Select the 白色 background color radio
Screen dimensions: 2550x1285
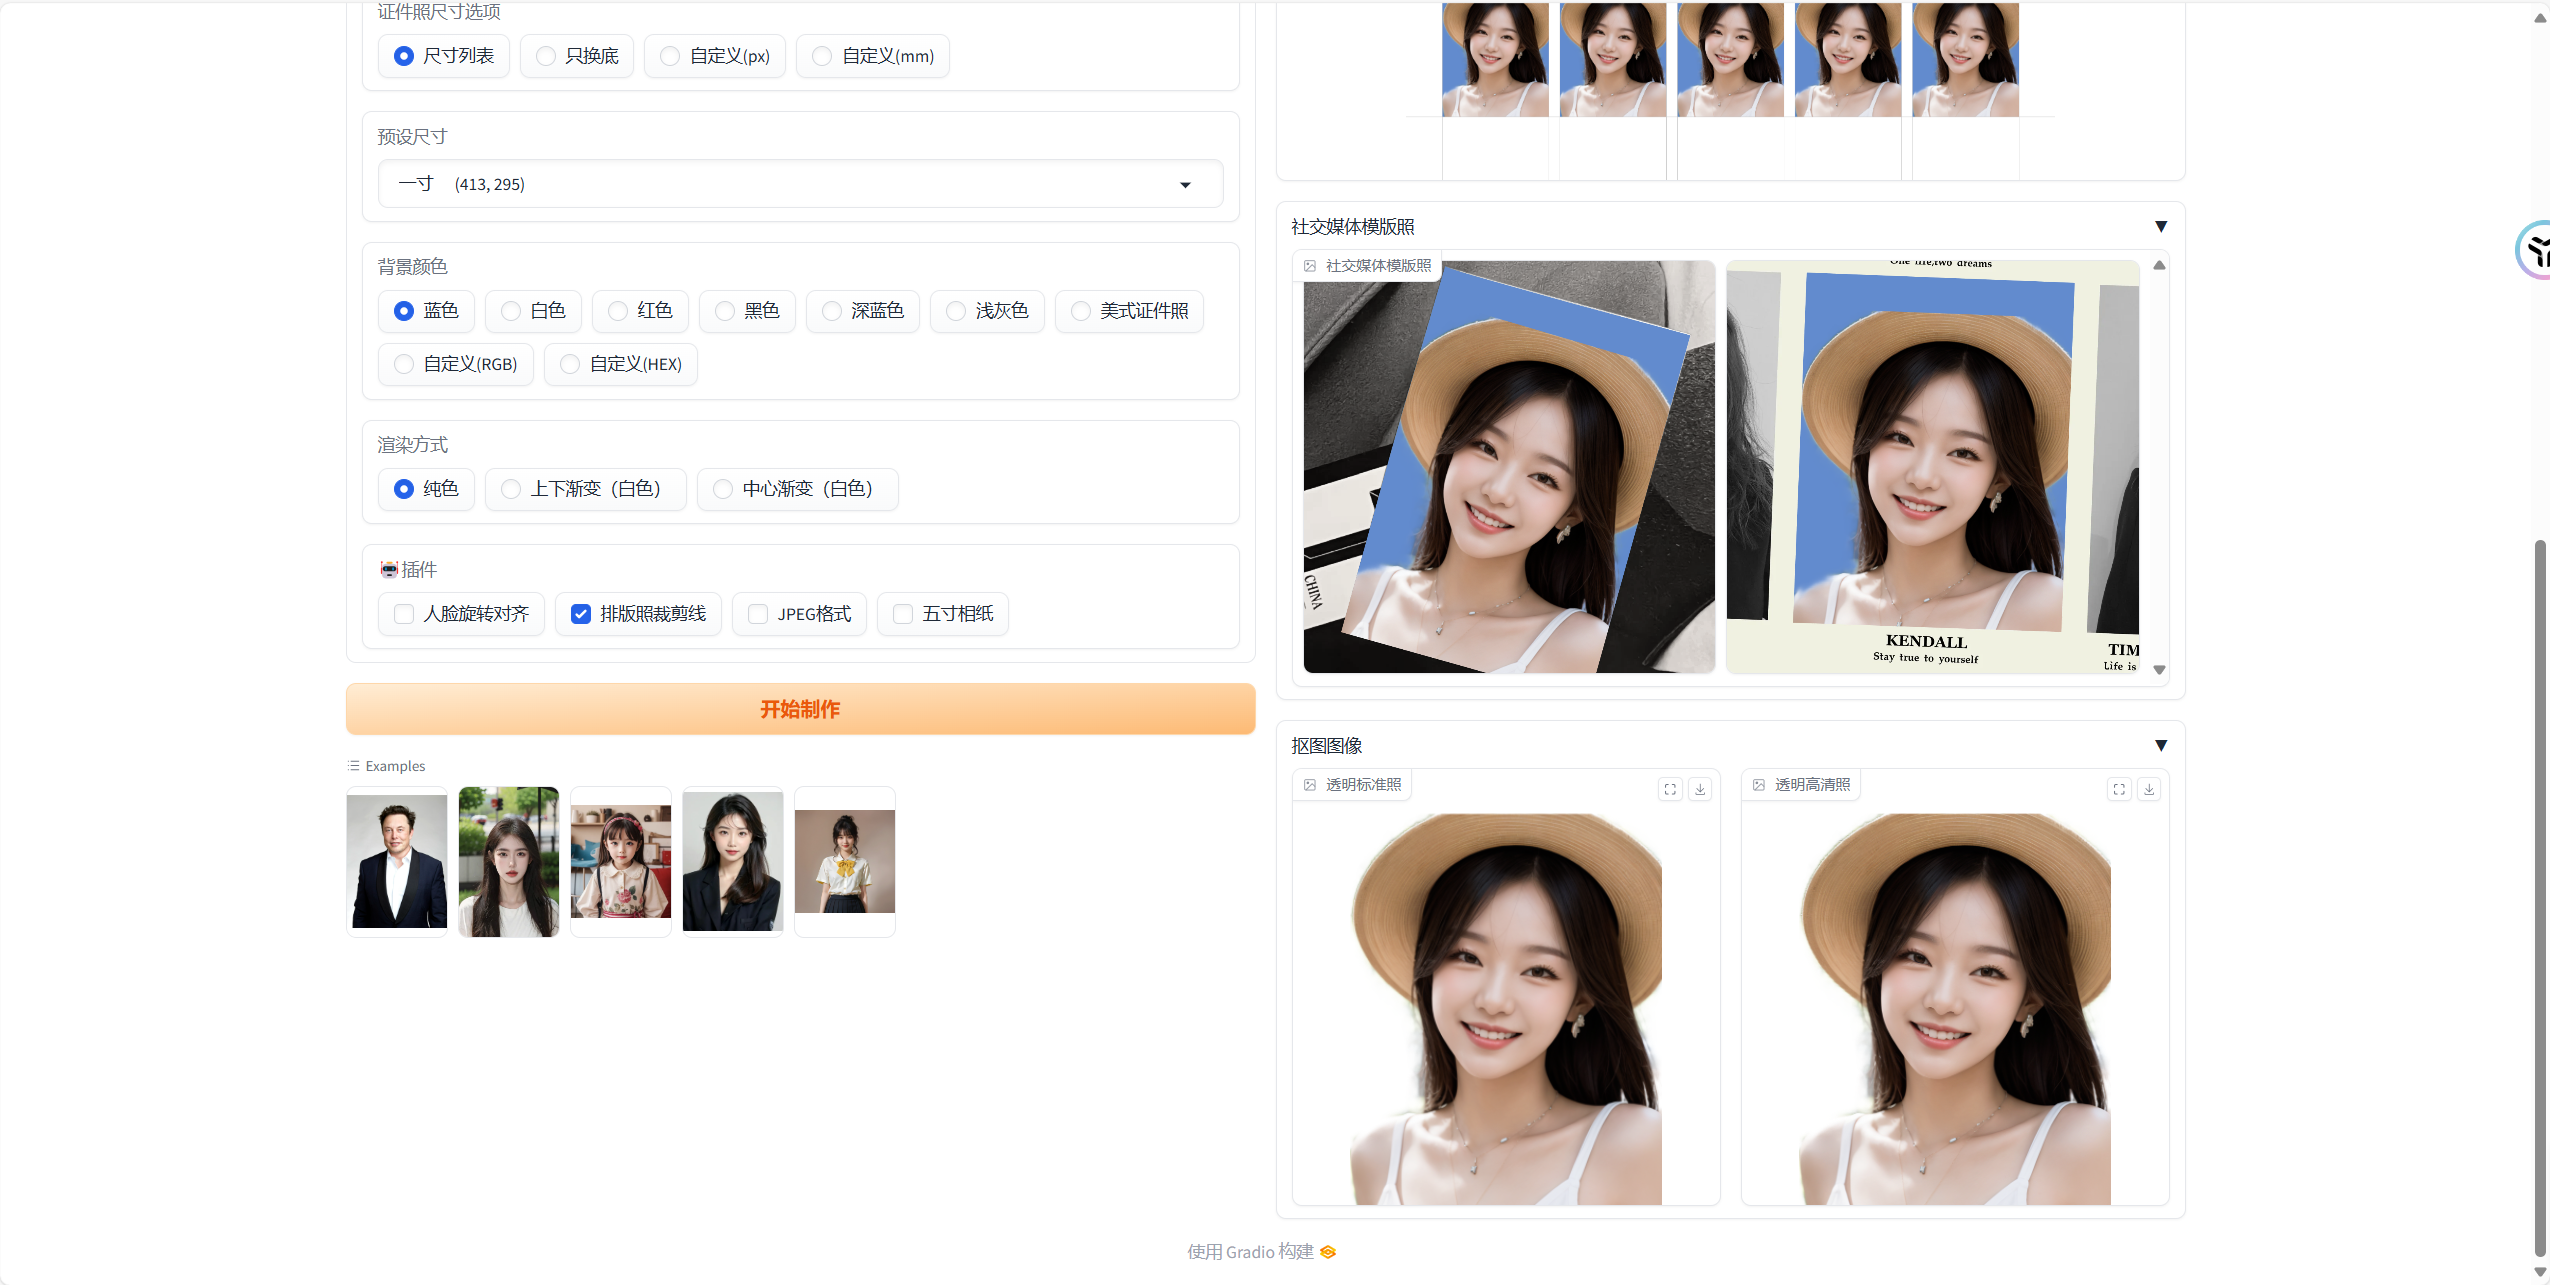(x=511, y=311)
